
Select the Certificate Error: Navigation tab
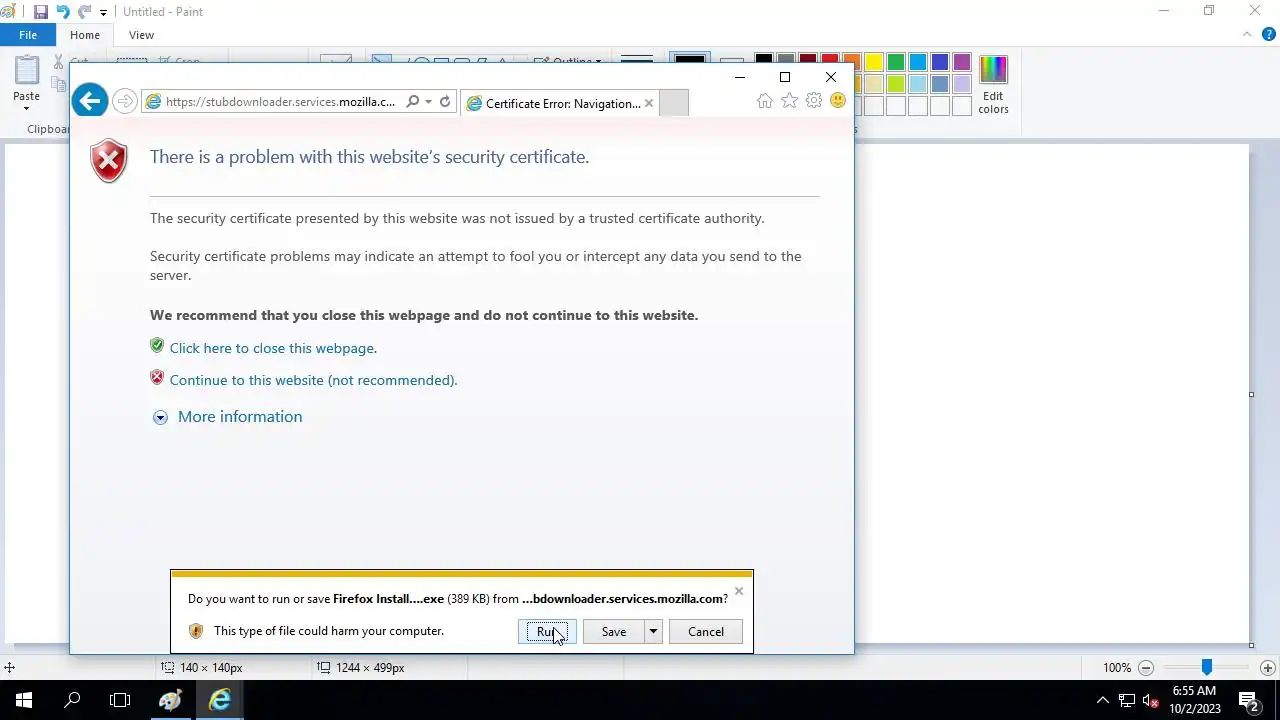coord(562,103)
